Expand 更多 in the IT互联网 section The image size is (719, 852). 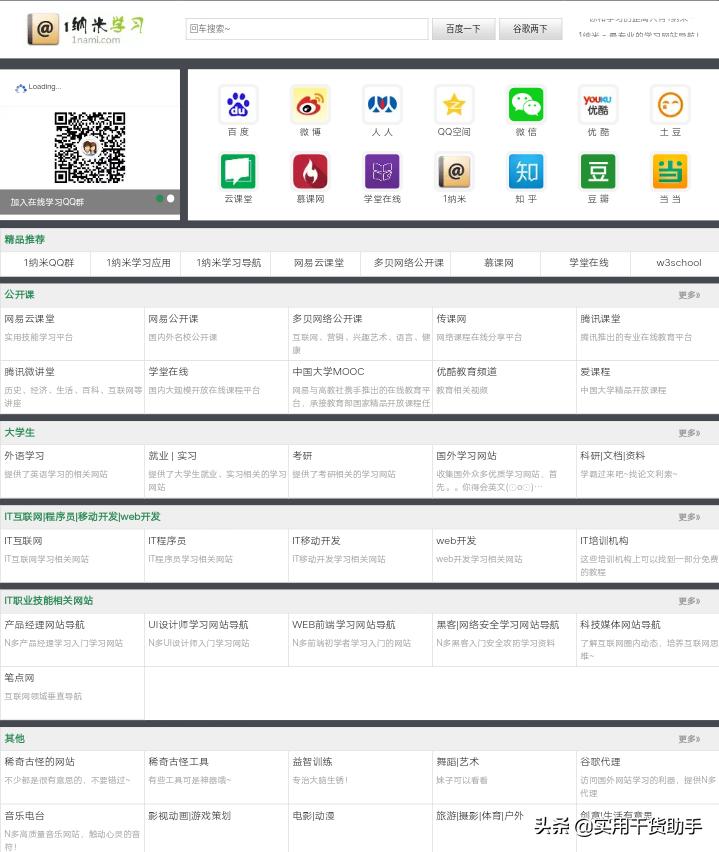click(x=689, y=517)
